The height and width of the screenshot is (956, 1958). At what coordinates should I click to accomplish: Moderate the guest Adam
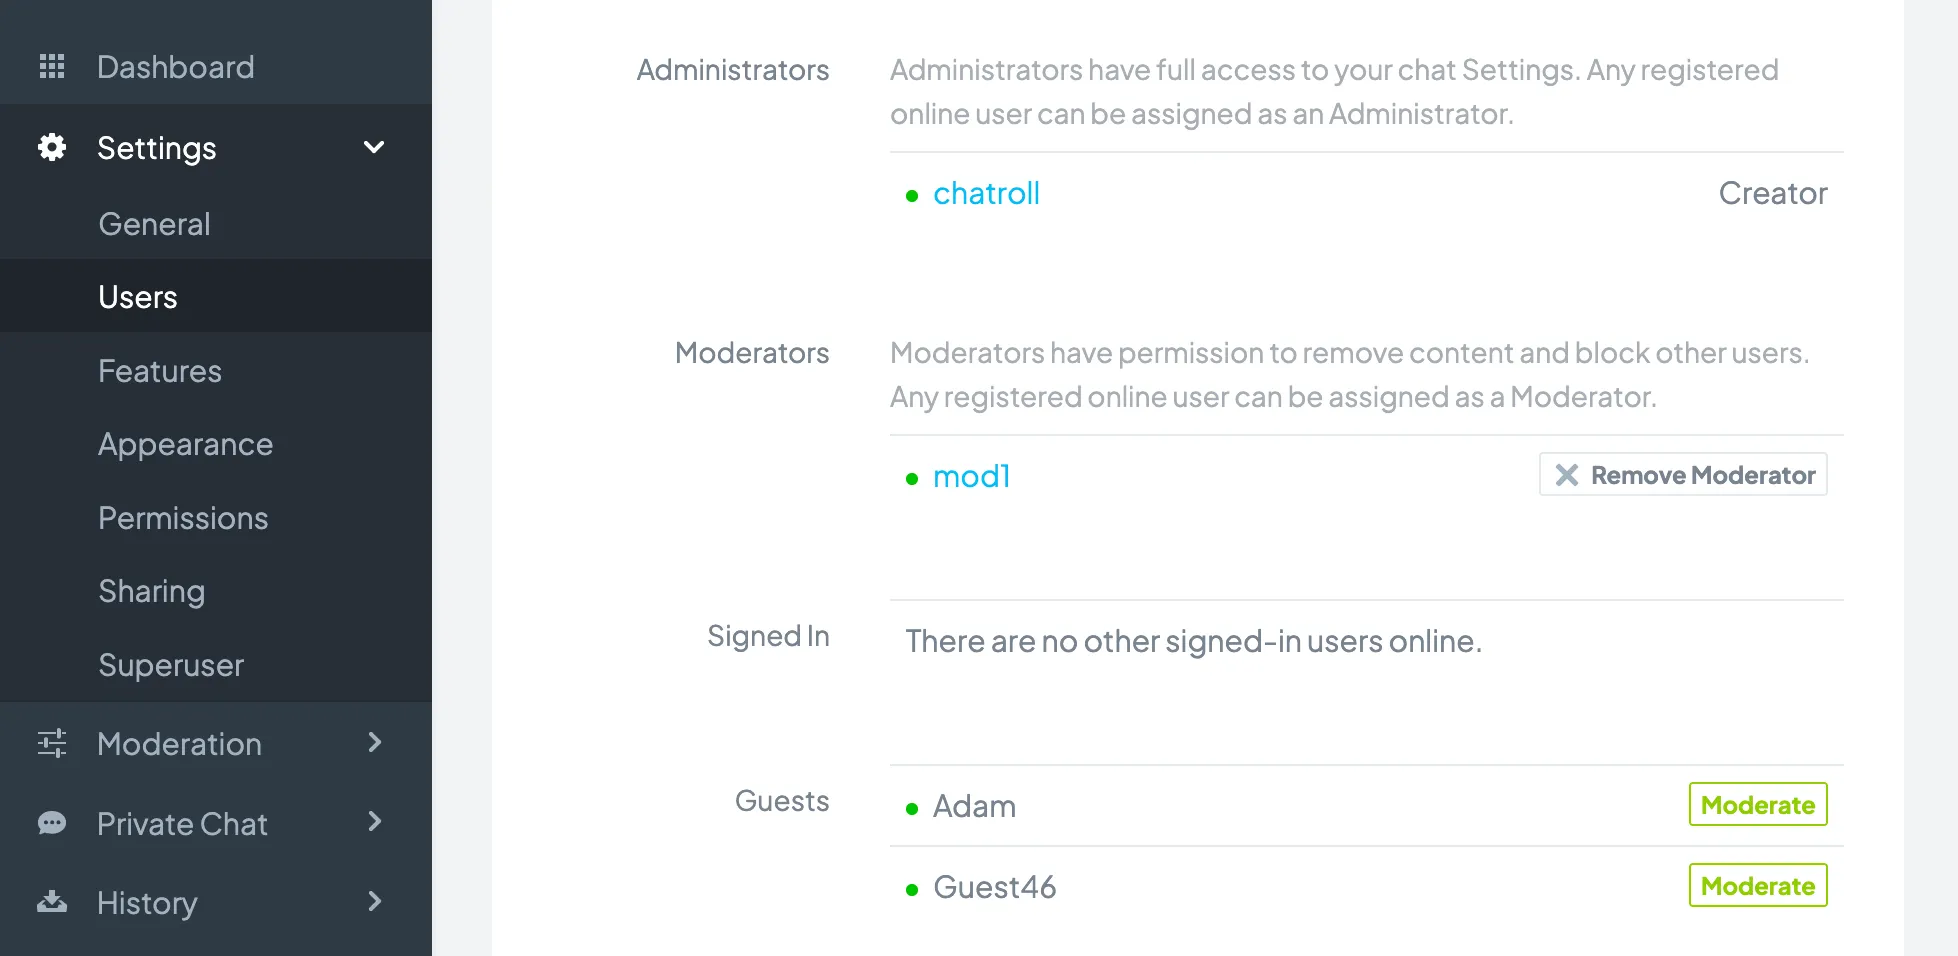pyautogui.click(x=1758, y=804)
